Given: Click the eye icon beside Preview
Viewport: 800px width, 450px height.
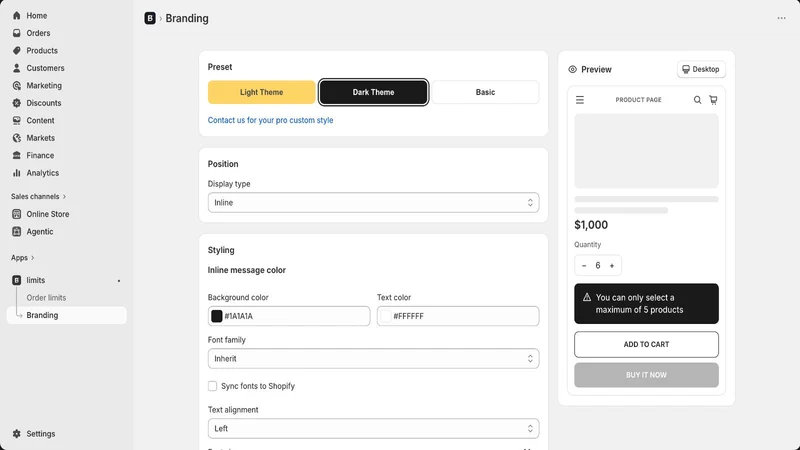Looking at the screenshot, I should pyautogui.click(x=572, y=69).
